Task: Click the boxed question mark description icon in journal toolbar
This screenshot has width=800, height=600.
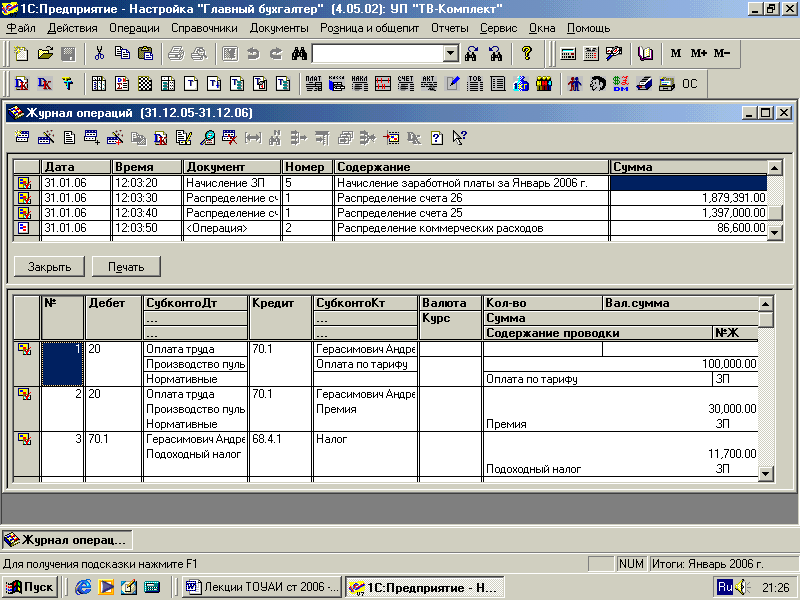Action: [x=437, y=138]
